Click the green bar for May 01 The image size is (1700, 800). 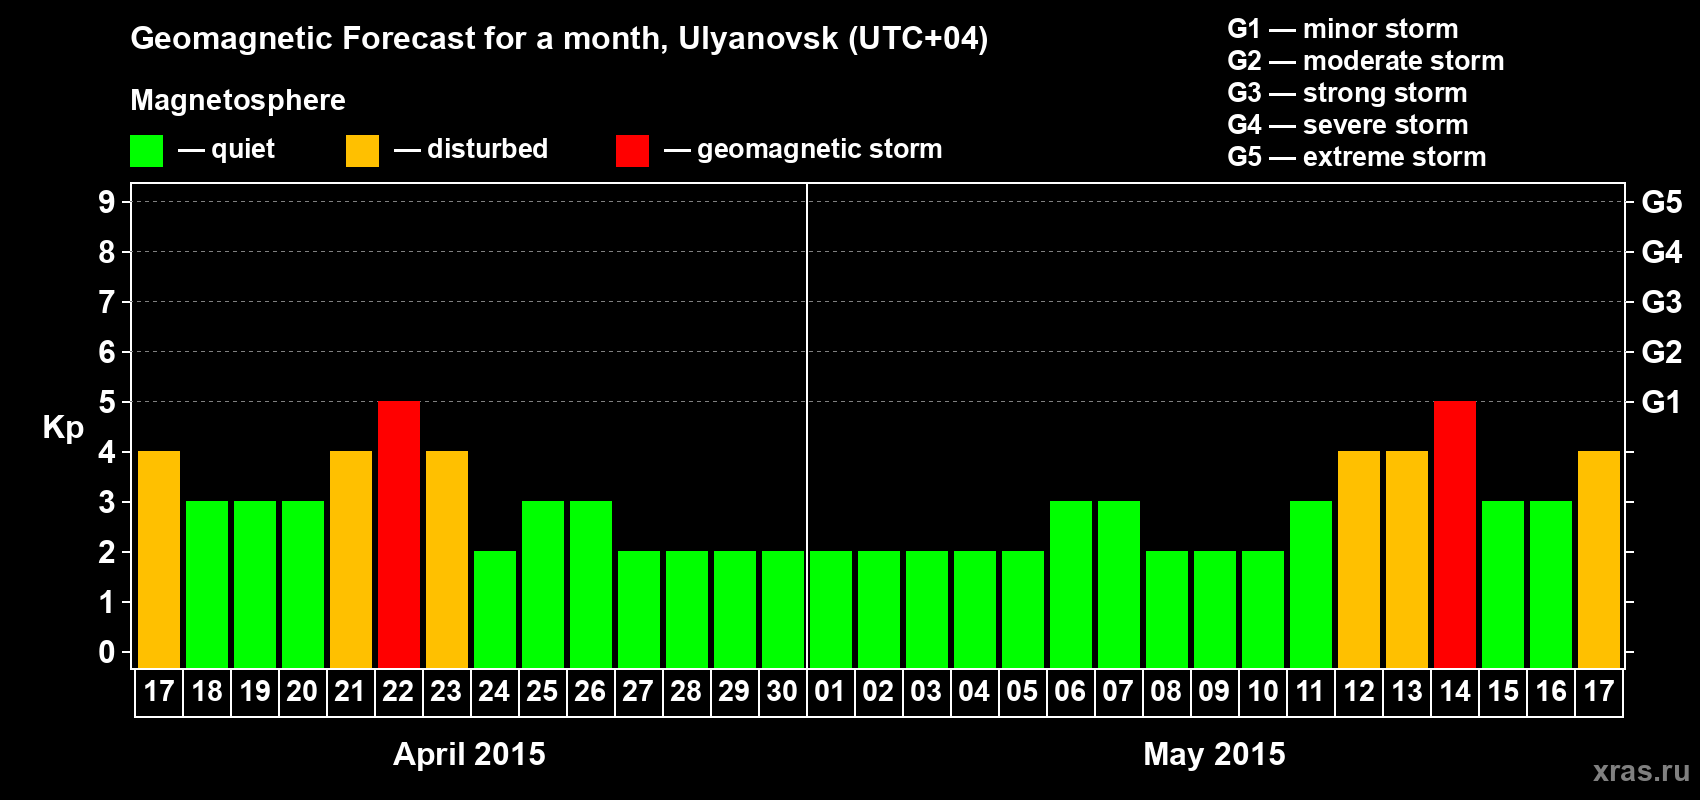(x=831, y=609)
